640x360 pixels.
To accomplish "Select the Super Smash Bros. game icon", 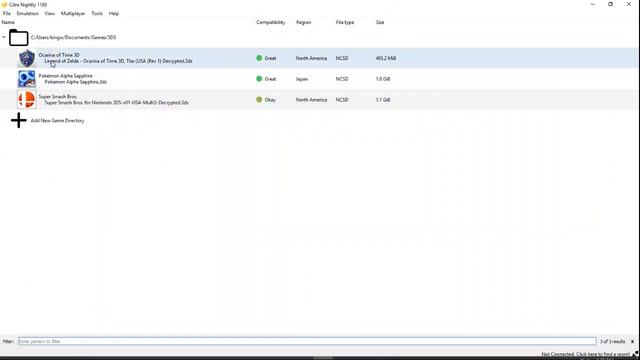I will click(27, 100).
